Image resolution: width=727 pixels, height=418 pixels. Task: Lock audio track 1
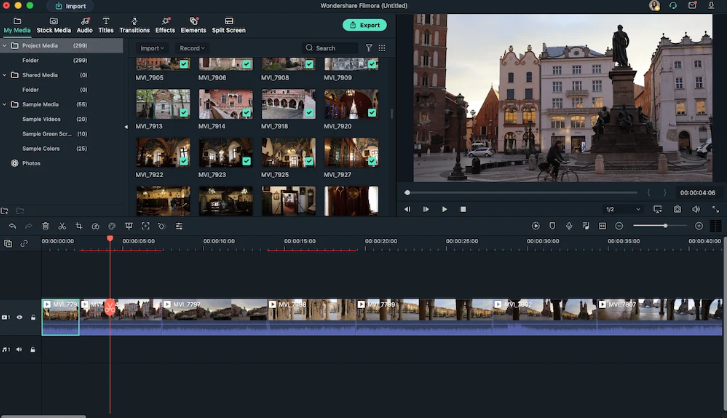click(33, 349)
